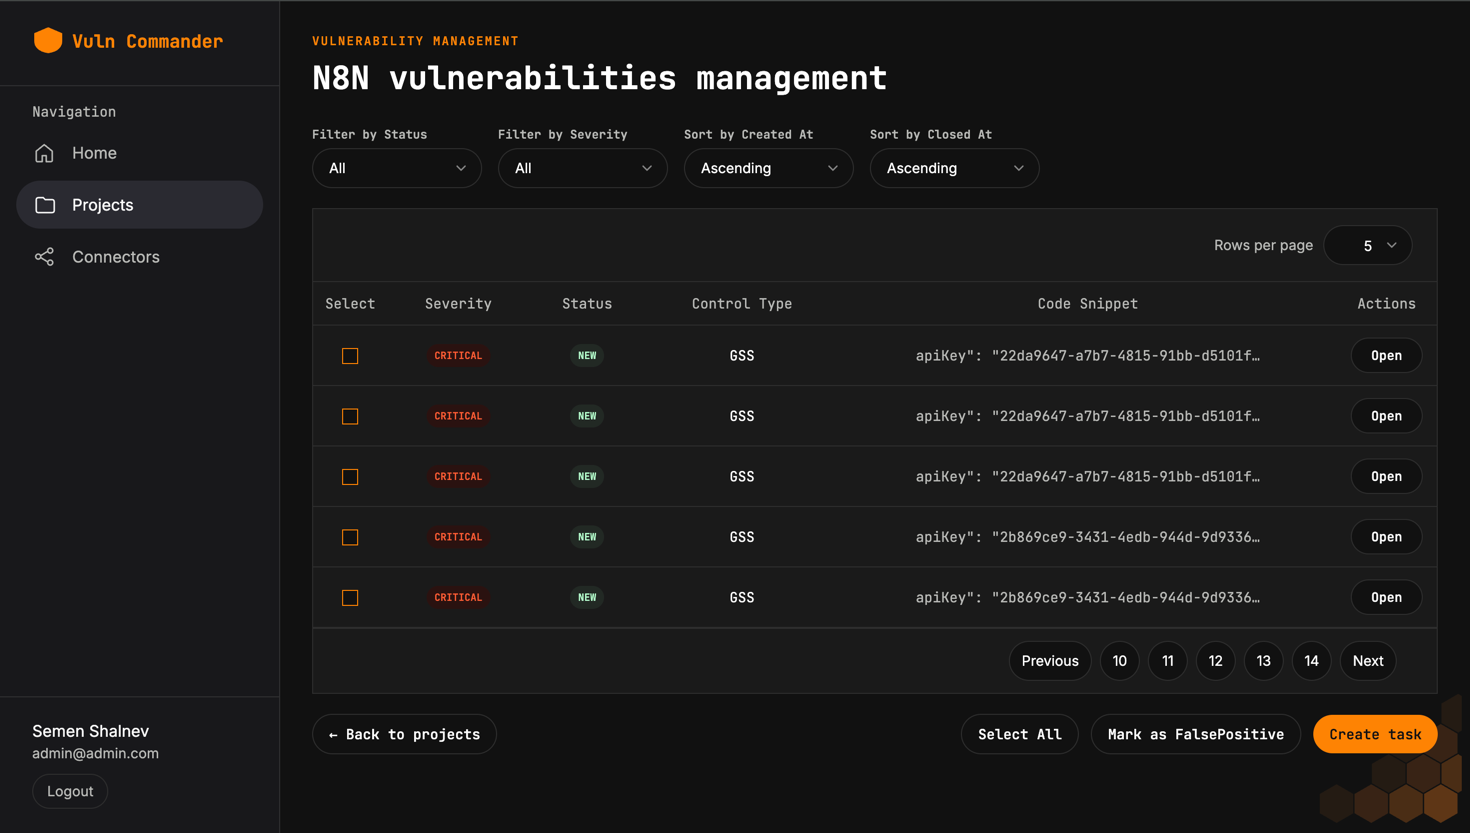1470x833 pixels.
Task: Click the GSS cell in third row
Action: coord(742,477)
